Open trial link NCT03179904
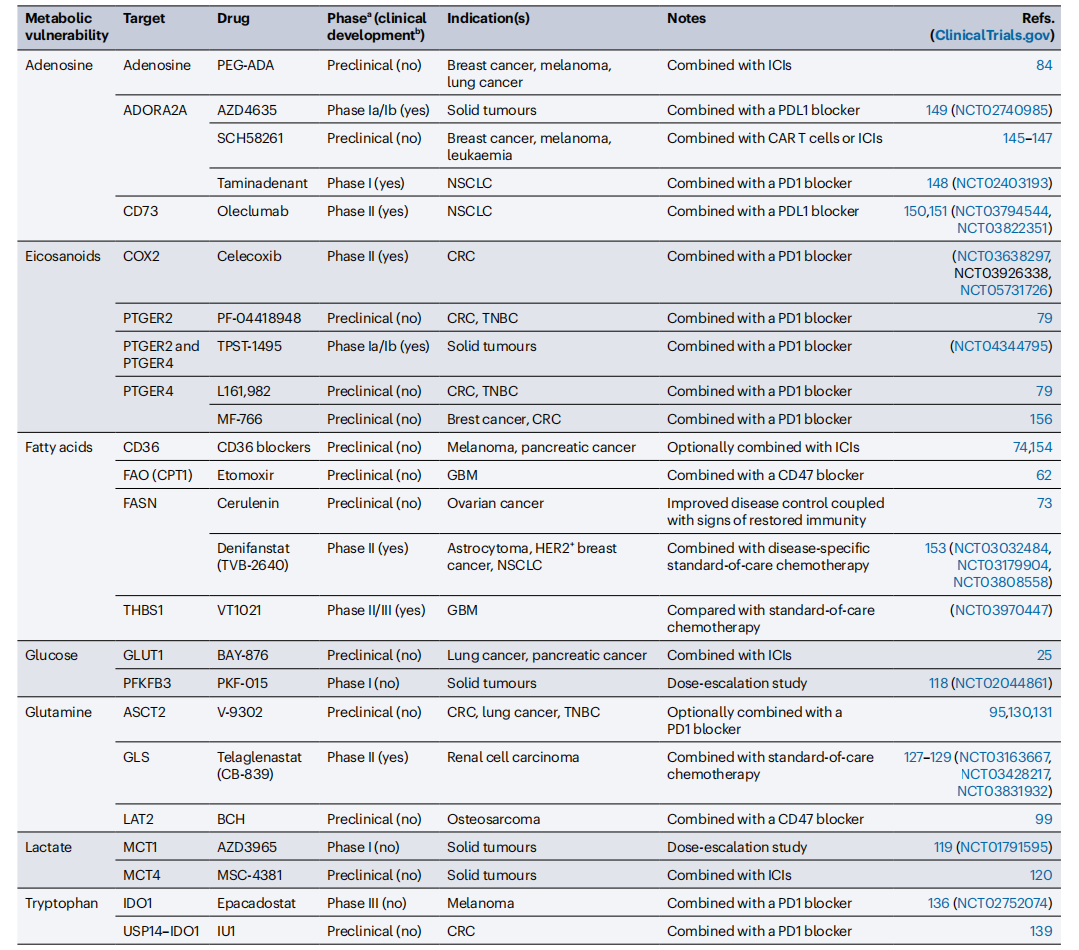 click(x=1002, y=565)
